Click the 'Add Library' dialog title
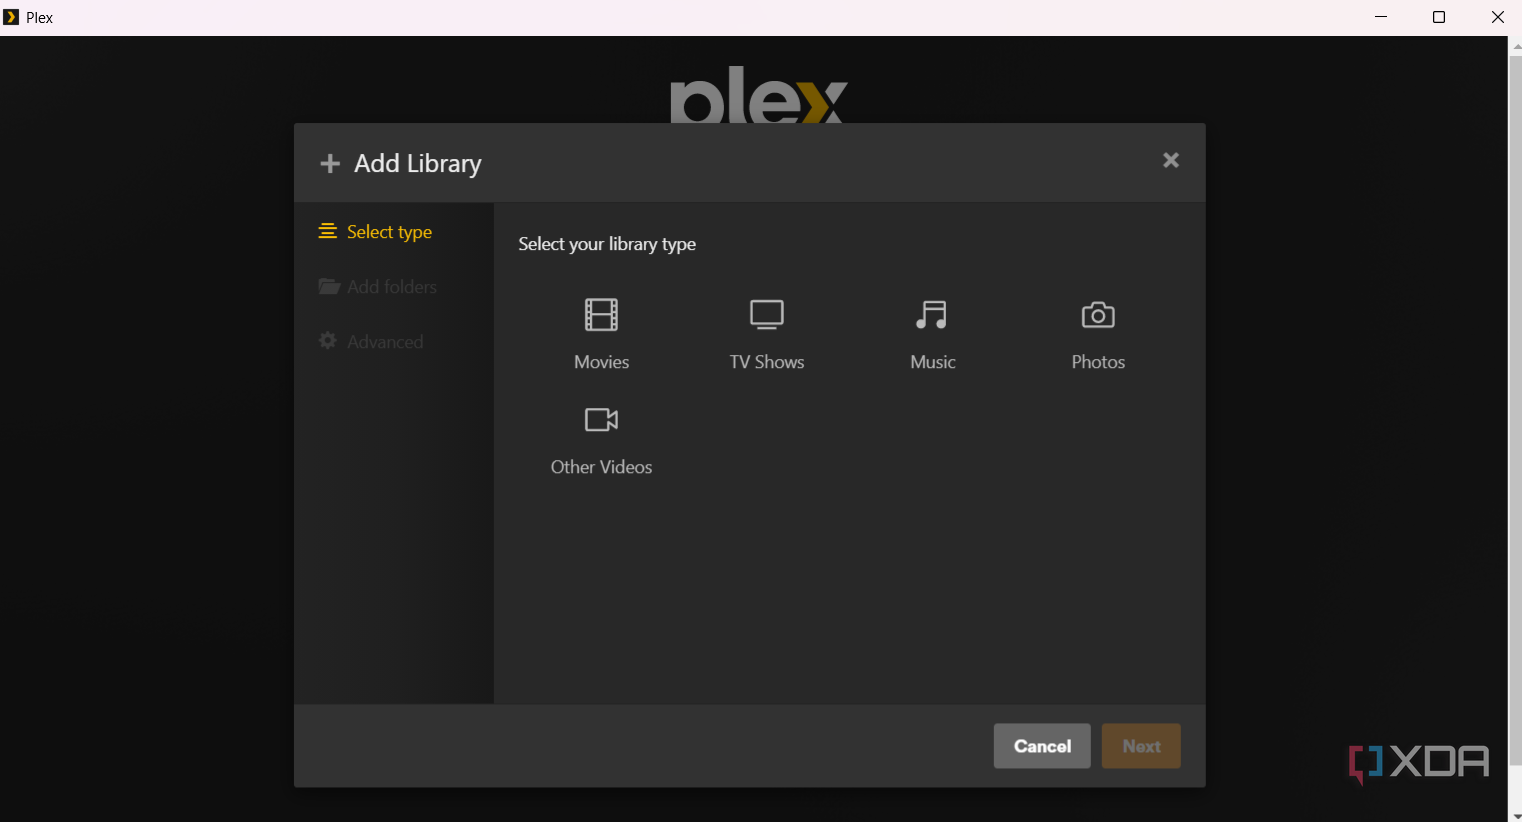The width and height of the screenshot is (1522, 822). coord(418,164)
